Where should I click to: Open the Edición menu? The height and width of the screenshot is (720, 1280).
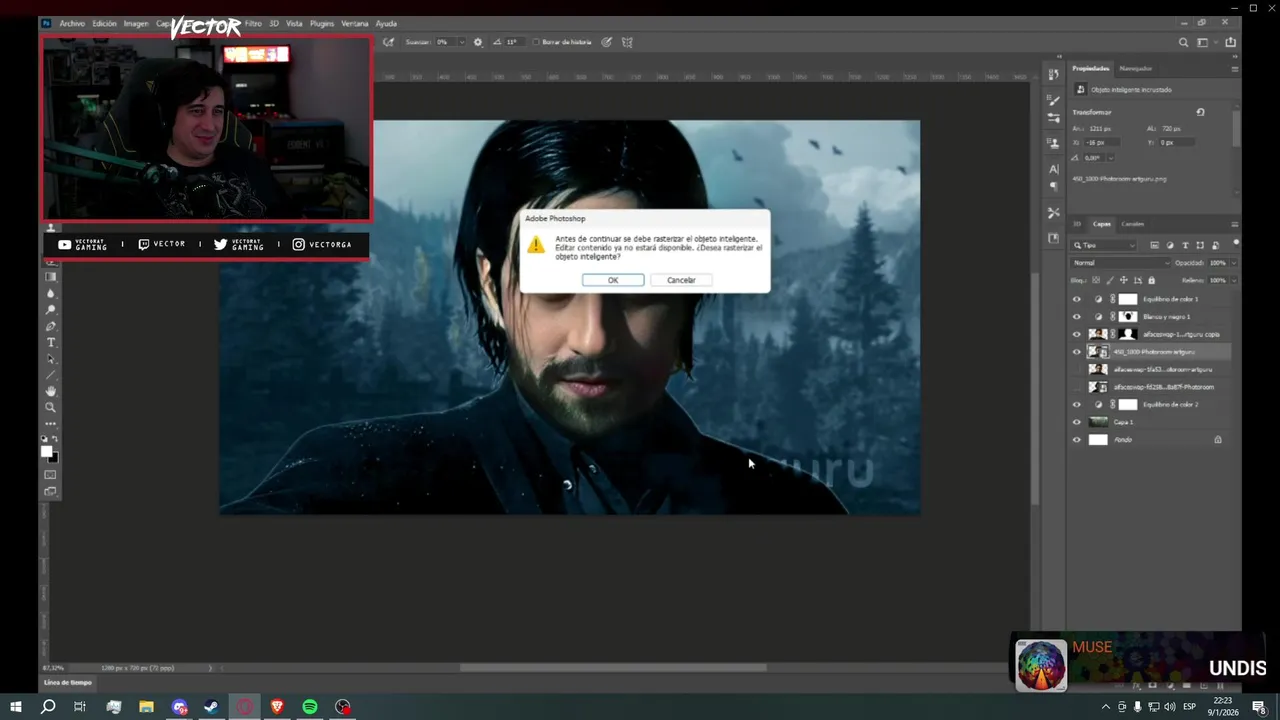(x=104, y=23)
